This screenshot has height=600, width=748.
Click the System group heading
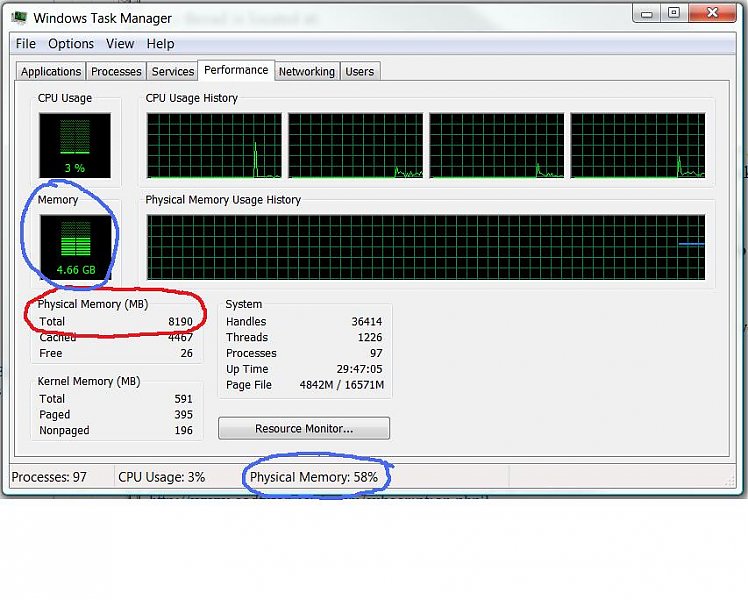(243, 304)
